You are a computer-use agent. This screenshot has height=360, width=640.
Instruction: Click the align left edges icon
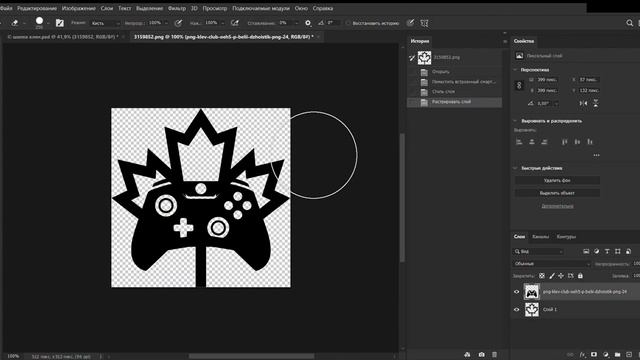(x=519, y=142)
